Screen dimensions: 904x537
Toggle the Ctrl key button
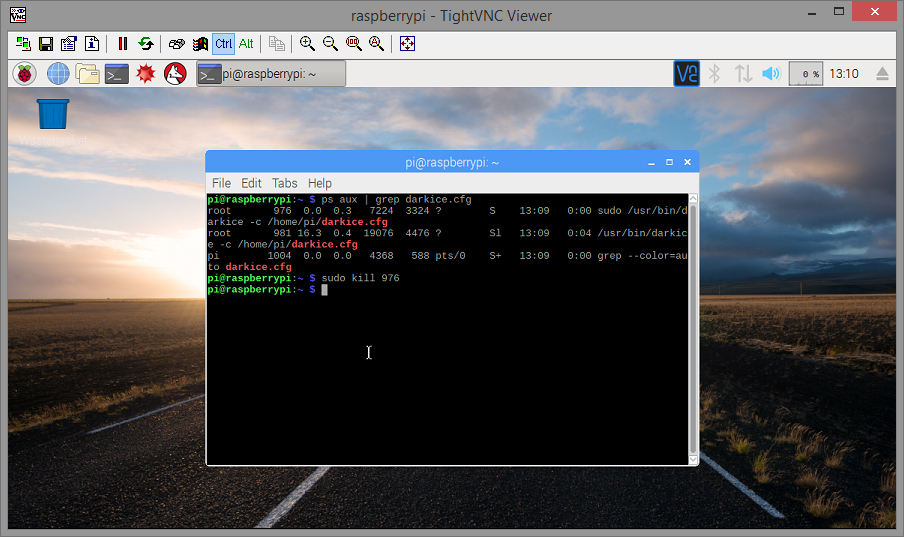coord(223,44)
